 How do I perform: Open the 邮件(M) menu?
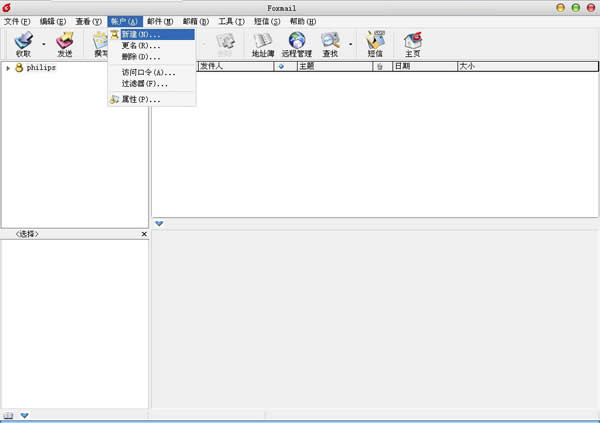click(160, 21)
